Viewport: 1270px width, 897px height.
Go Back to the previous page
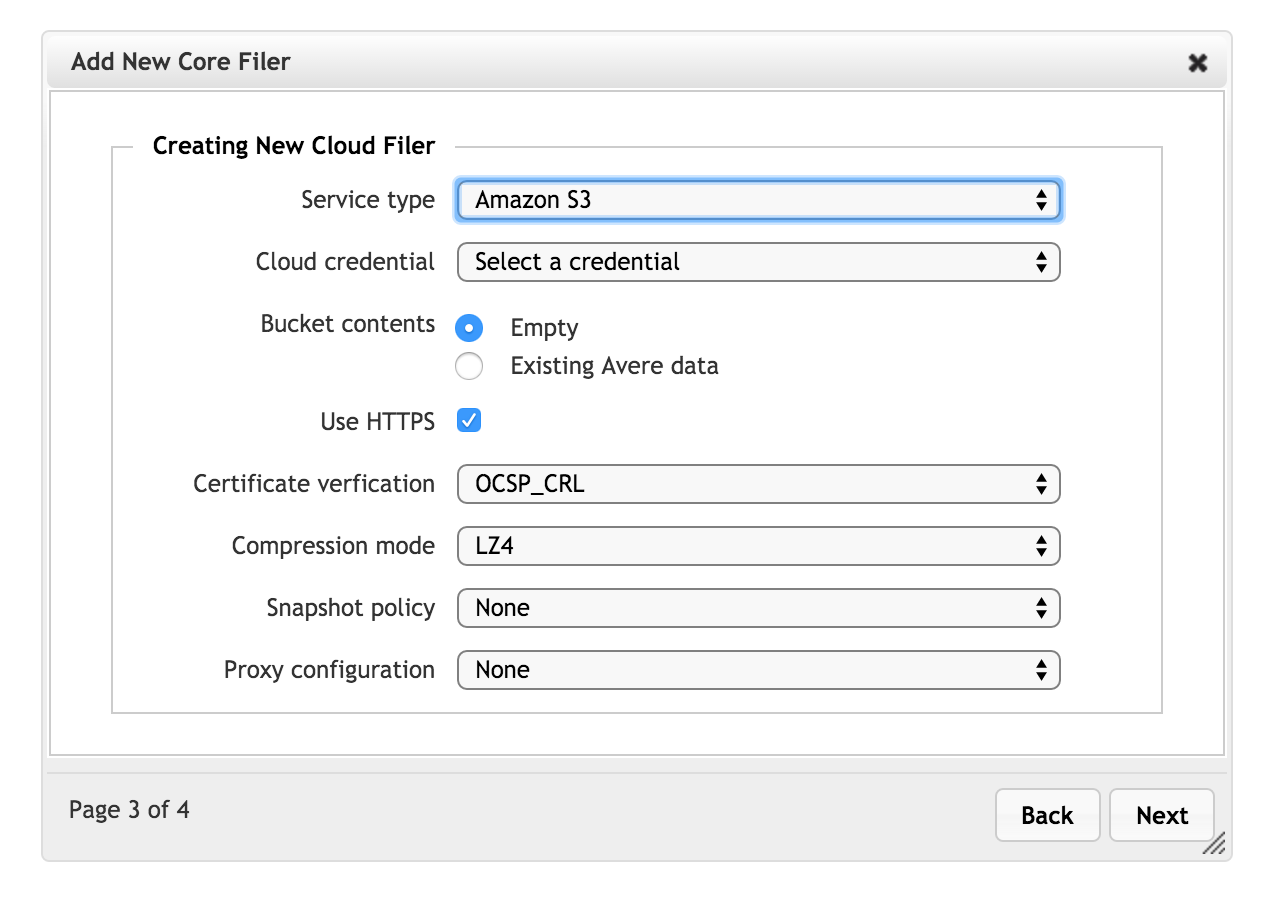pos(1047,816)
